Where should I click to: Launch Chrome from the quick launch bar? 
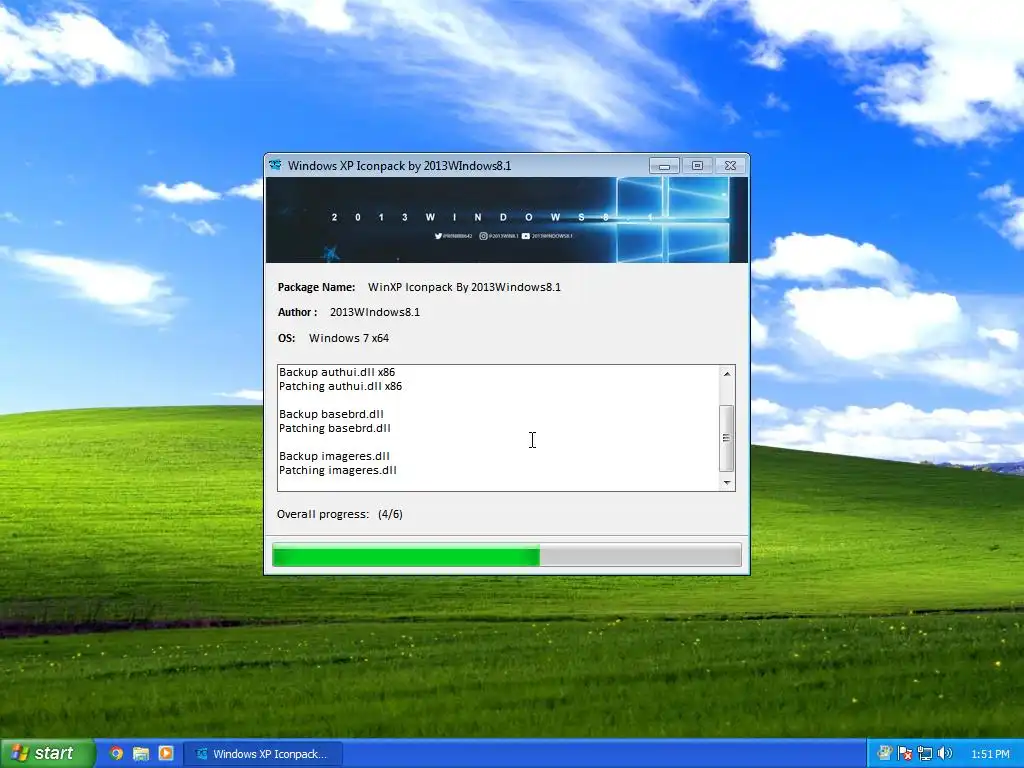116,753
